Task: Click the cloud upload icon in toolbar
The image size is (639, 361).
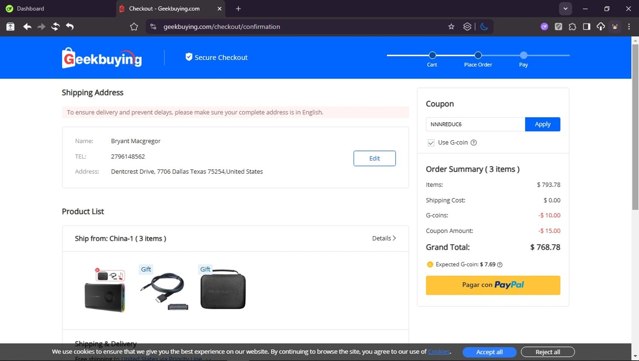Action: 601,27
